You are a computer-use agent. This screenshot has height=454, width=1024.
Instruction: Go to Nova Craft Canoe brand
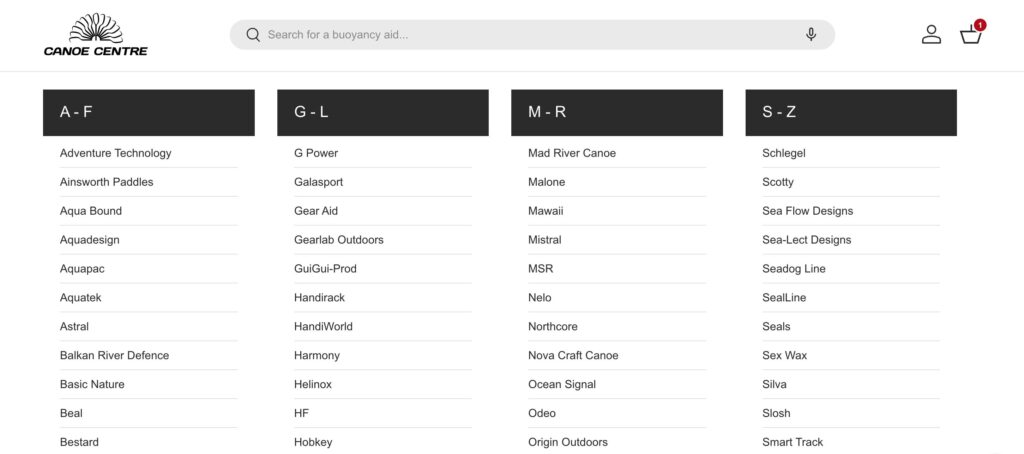[x=573, y=355]
